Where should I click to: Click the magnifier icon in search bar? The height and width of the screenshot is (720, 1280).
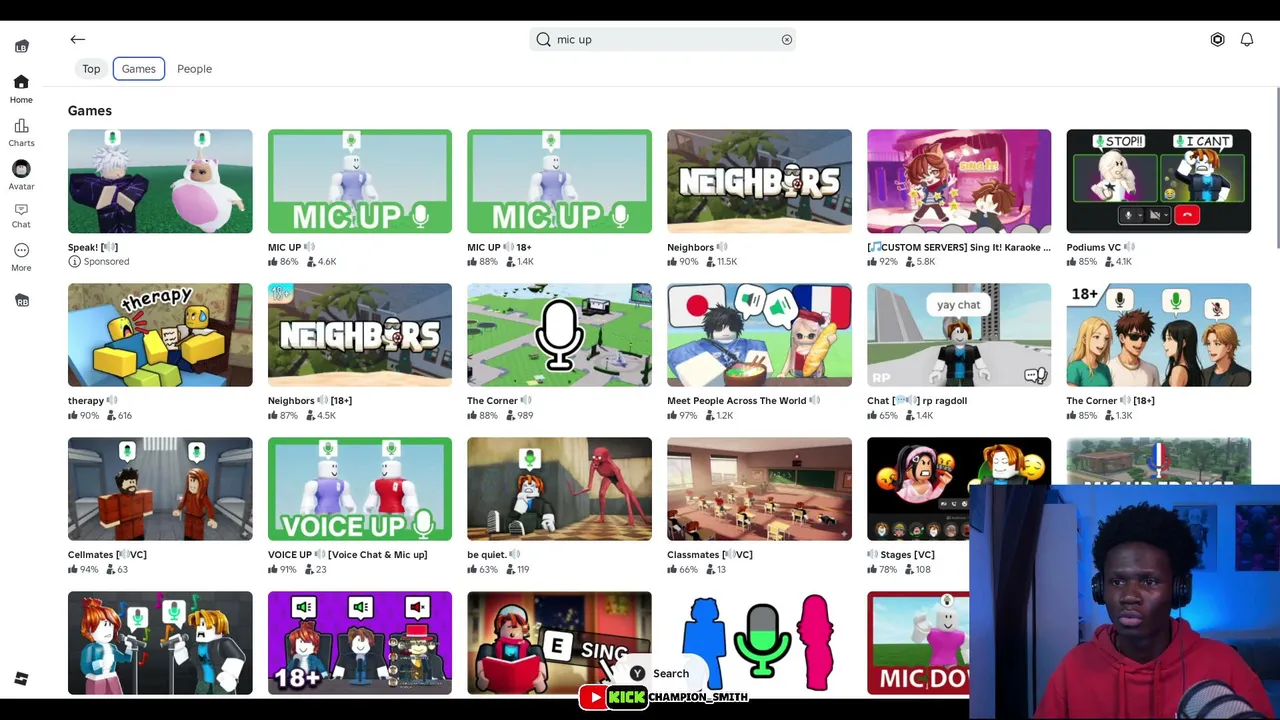(543, 40)
